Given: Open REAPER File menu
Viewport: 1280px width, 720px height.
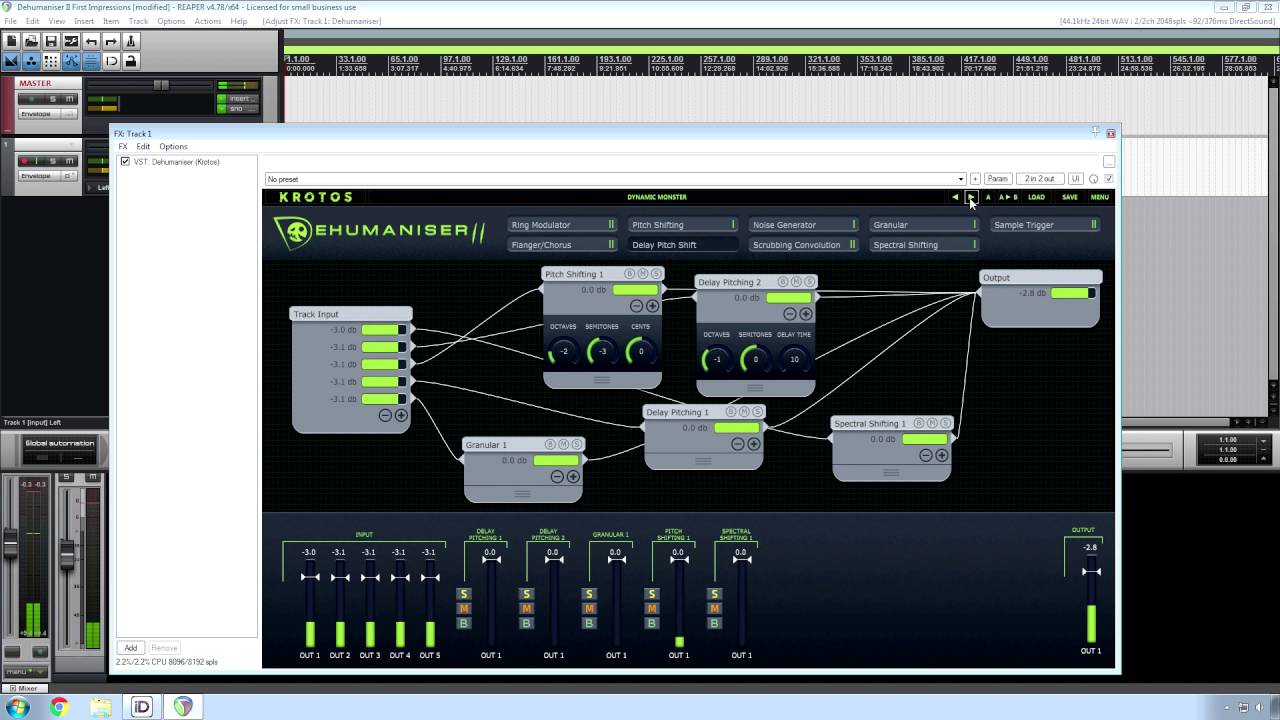Looking at the screenshot, I should click(x=10, y=21).
